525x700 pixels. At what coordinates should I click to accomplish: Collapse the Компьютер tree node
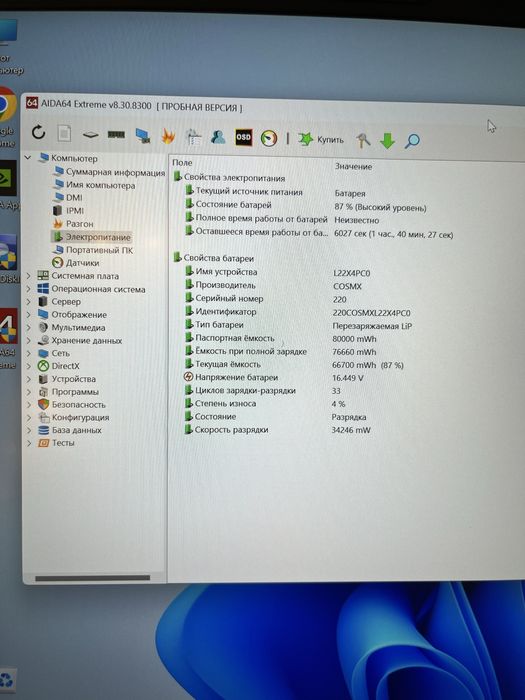click(28, 158)
